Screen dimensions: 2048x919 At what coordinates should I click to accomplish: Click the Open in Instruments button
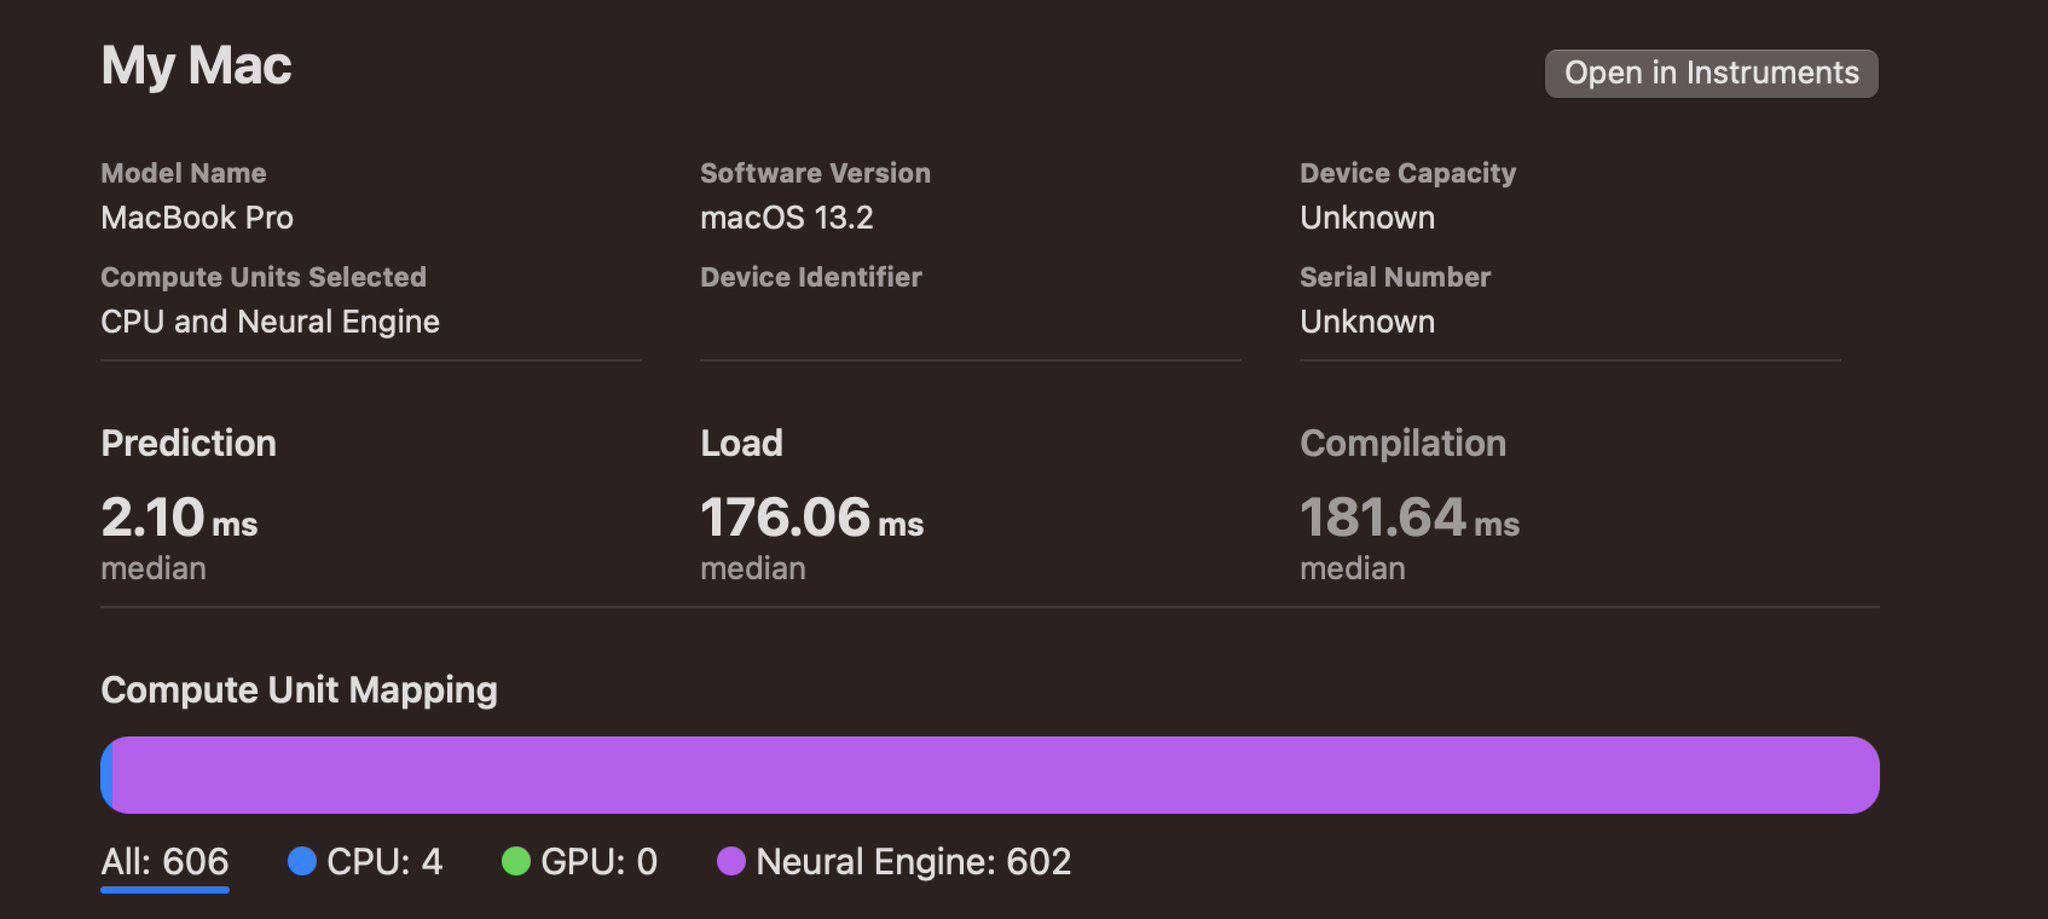(1711, 73)
